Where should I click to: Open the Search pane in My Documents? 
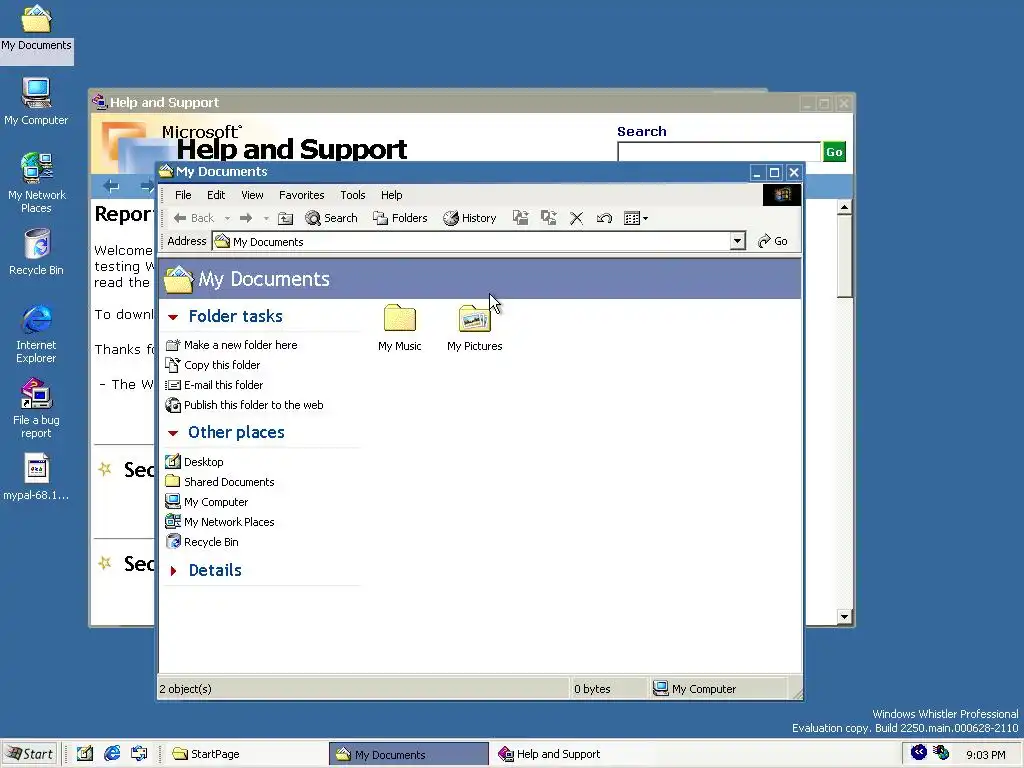click(332, 218)
